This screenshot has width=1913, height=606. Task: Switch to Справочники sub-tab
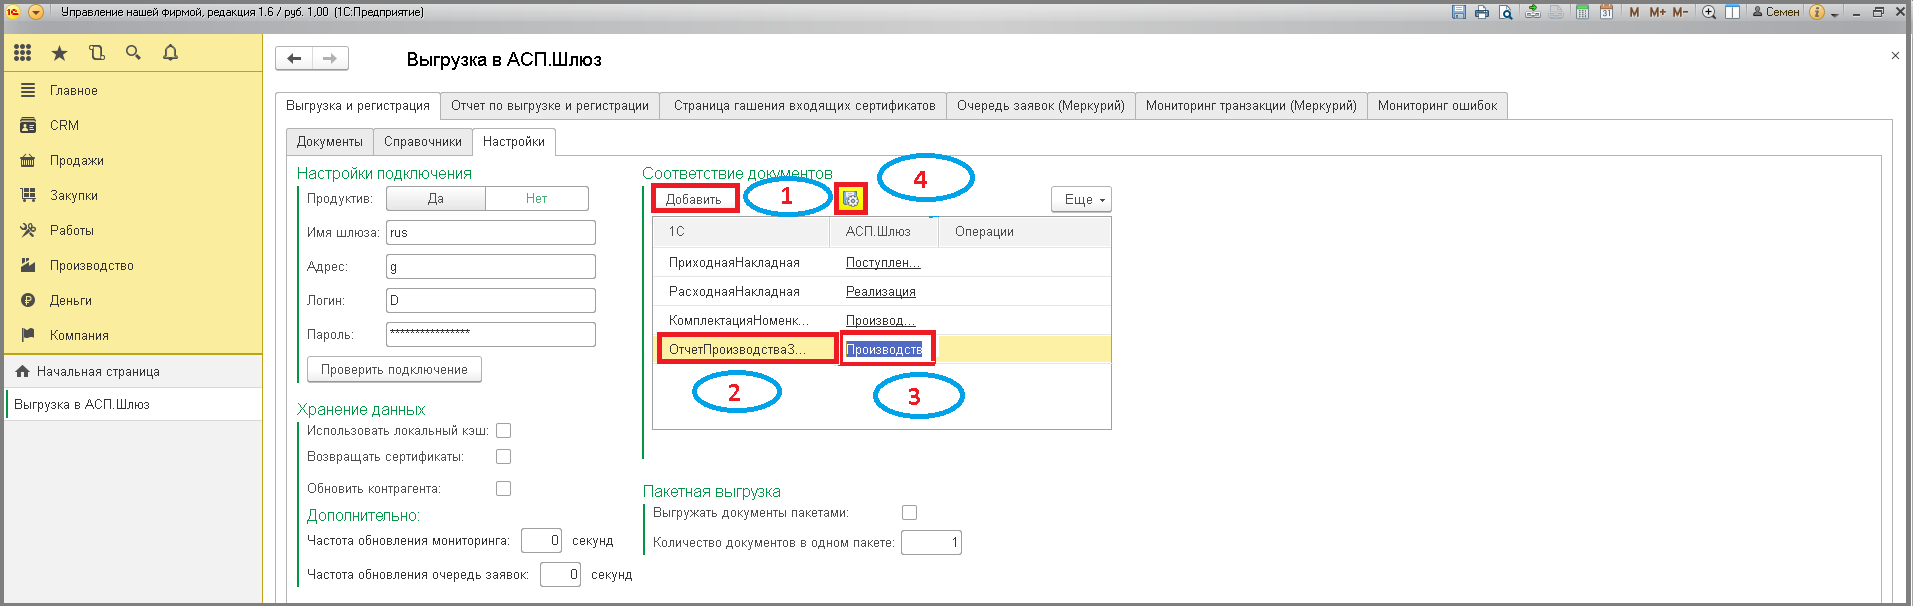[x=423, y=141]
